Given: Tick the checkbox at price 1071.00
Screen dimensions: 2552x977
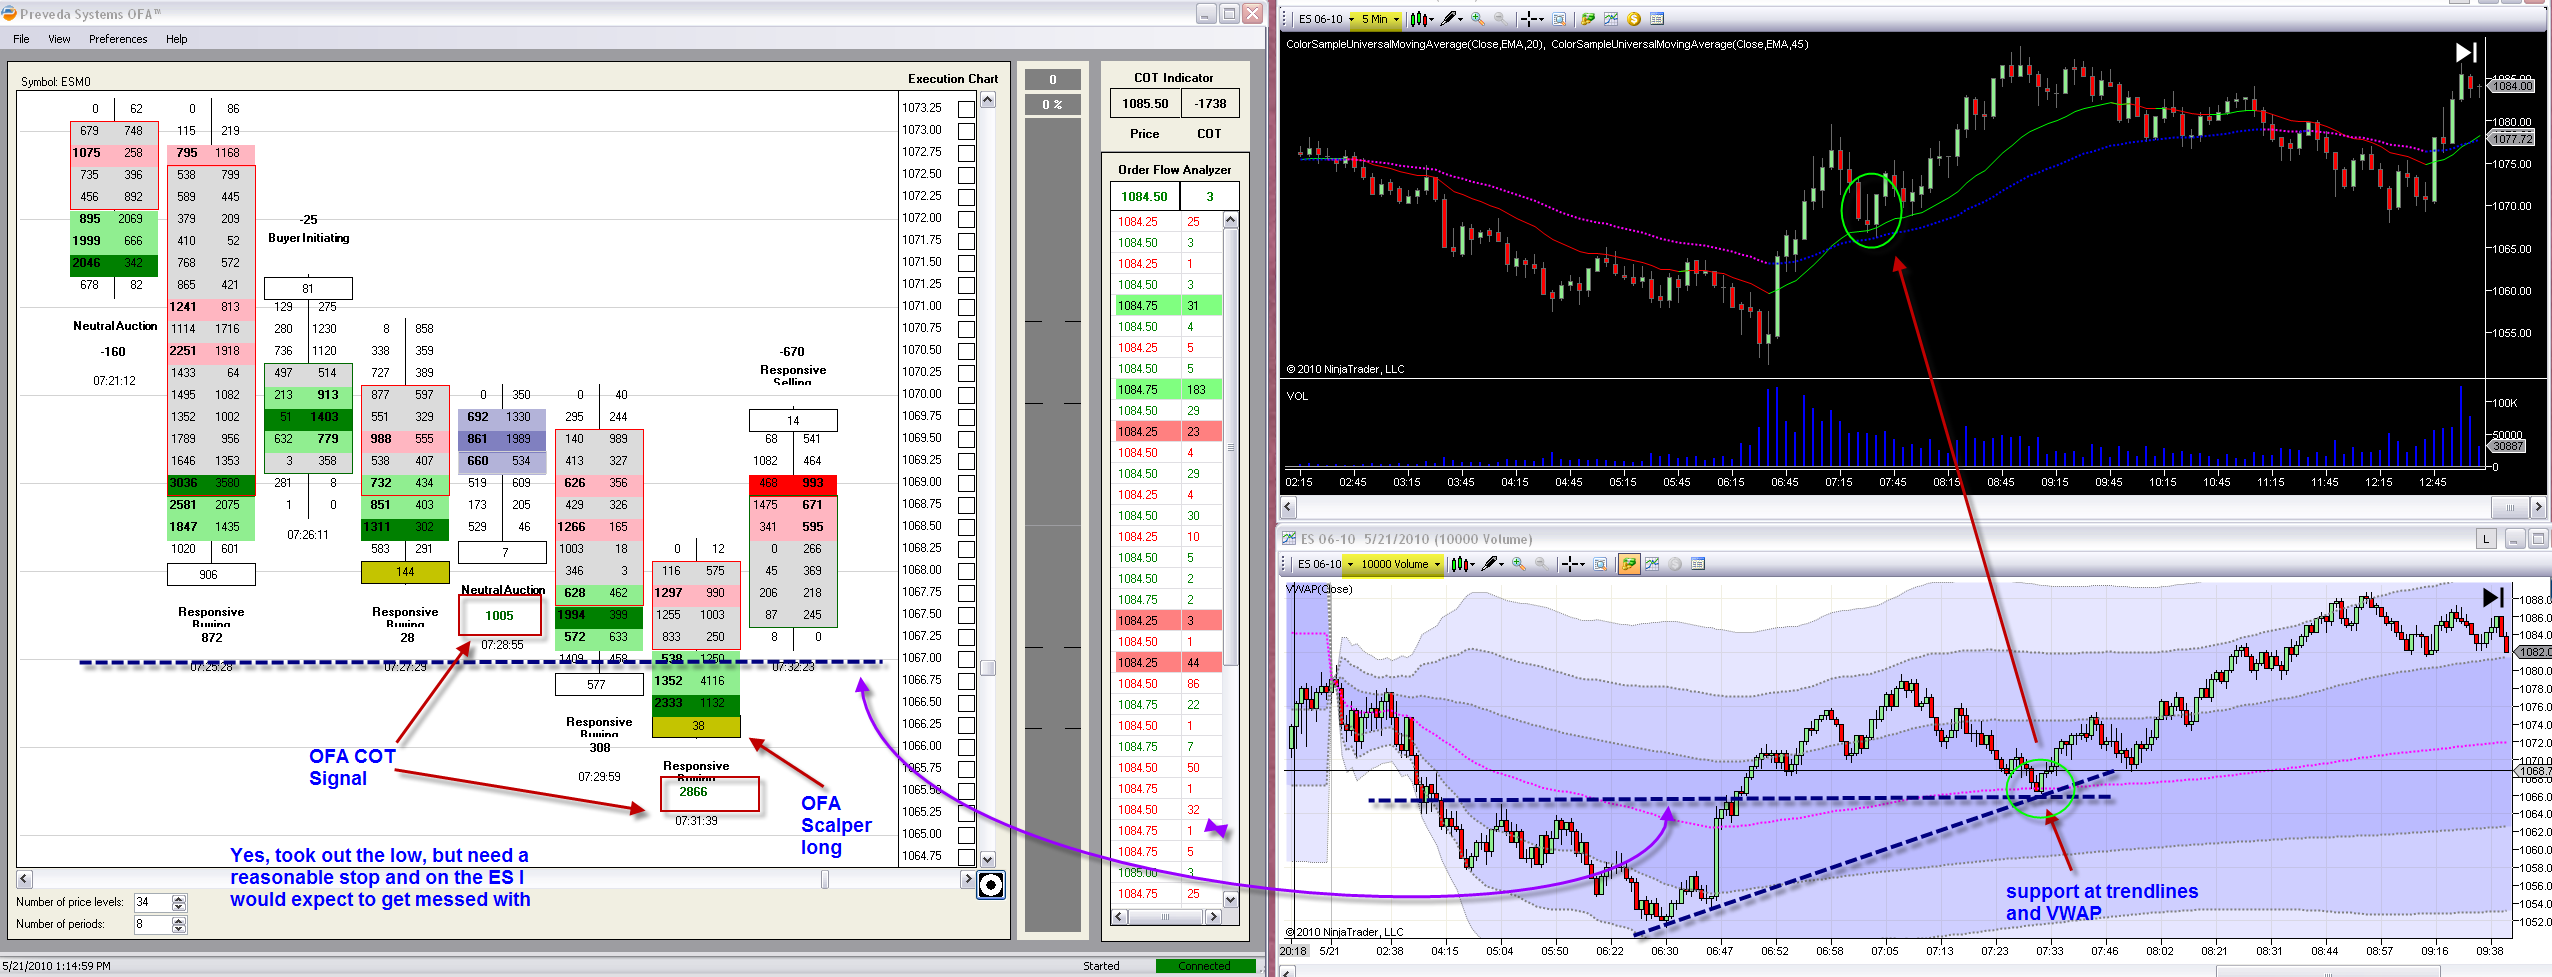Looking at the screenshot, I should 966,306.
